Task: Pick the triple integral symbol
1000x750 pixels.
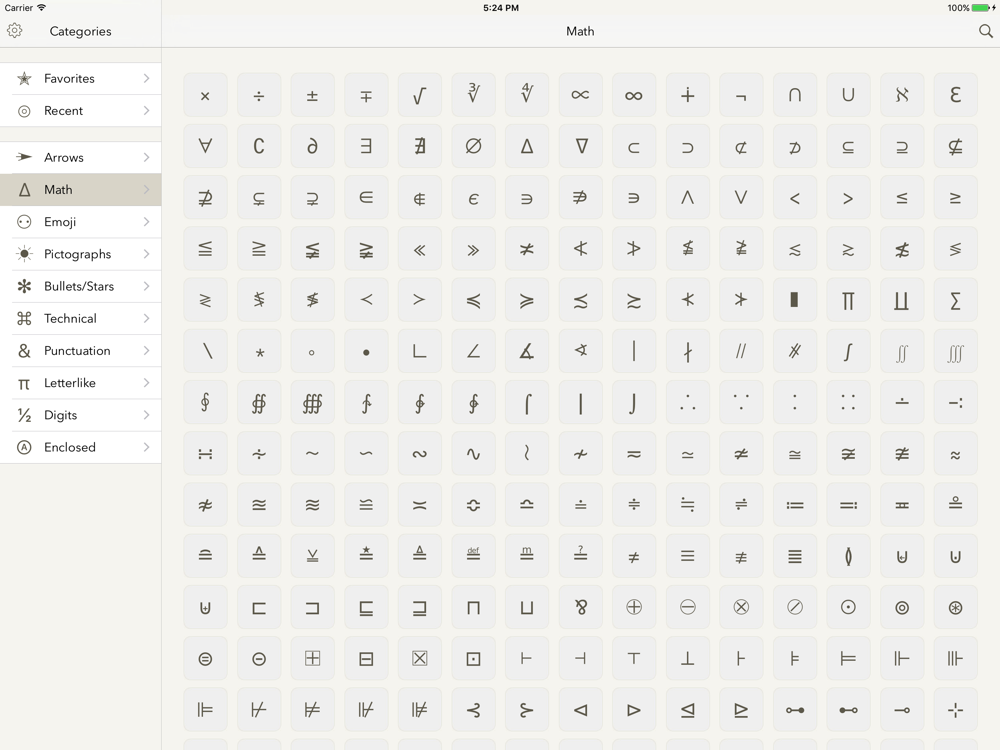Action: tap(955, 351)
